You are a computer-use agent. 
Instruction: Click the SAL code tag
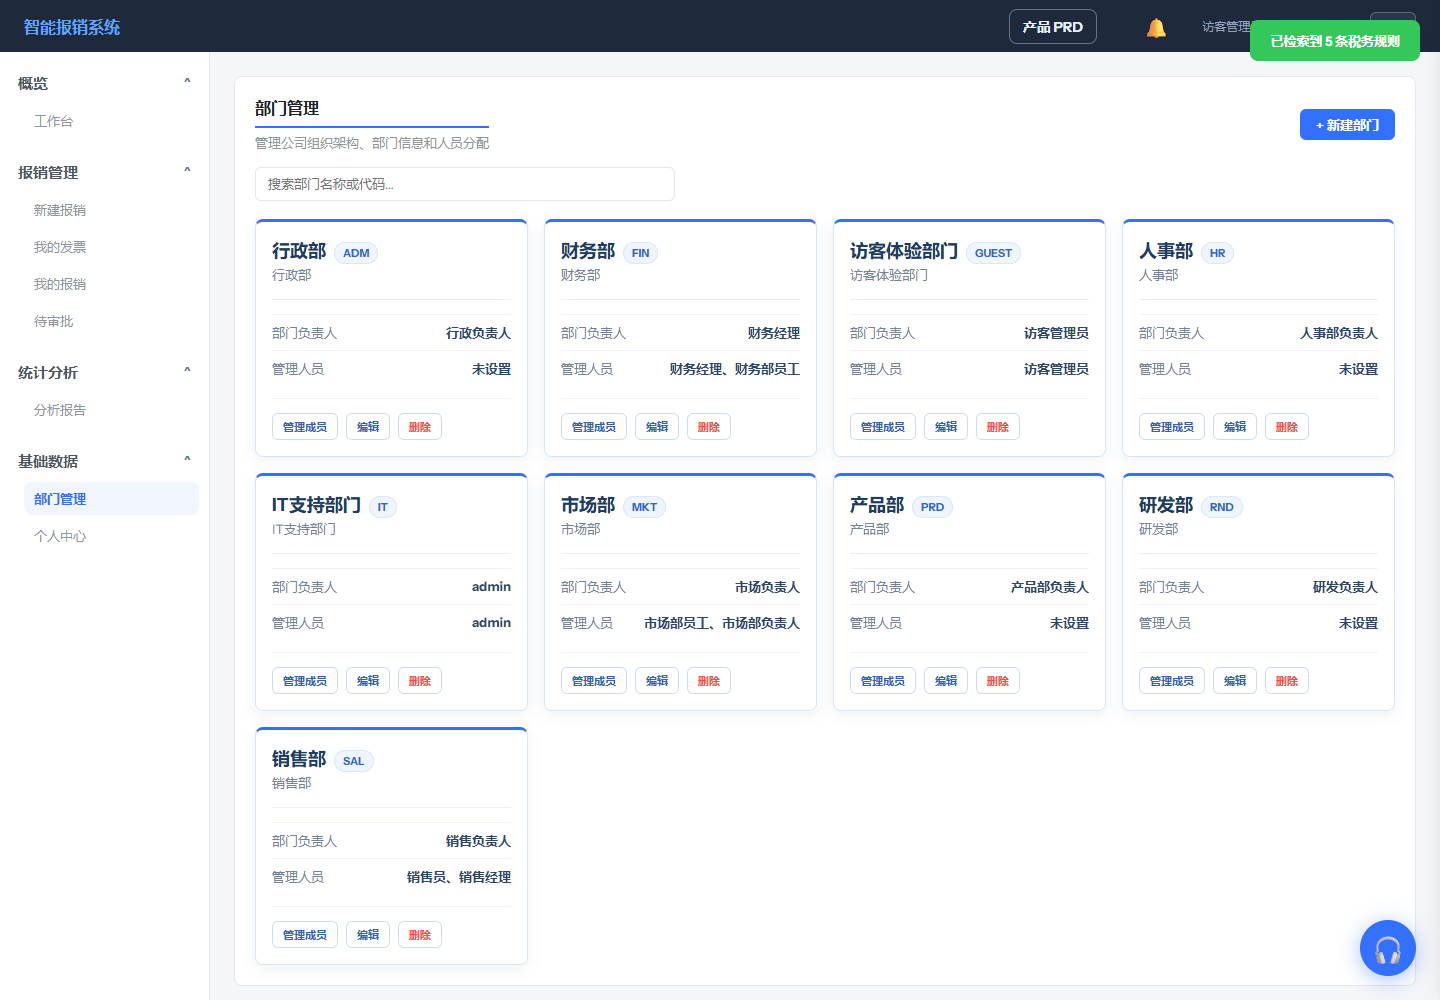click(353, 761)
